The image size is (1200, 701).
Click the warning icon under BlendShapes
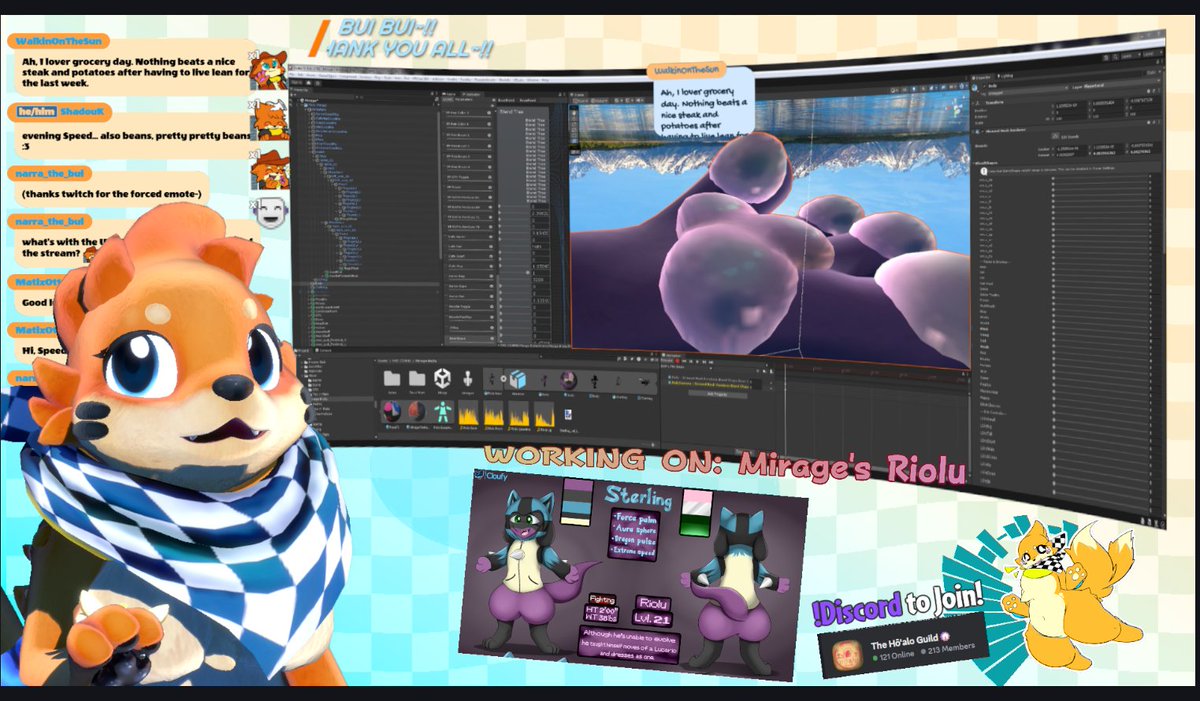[x=984, y=171]
